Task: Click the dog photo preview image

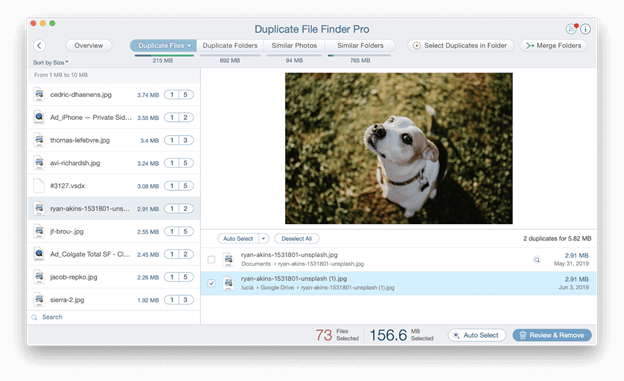Action: [399, 148]
